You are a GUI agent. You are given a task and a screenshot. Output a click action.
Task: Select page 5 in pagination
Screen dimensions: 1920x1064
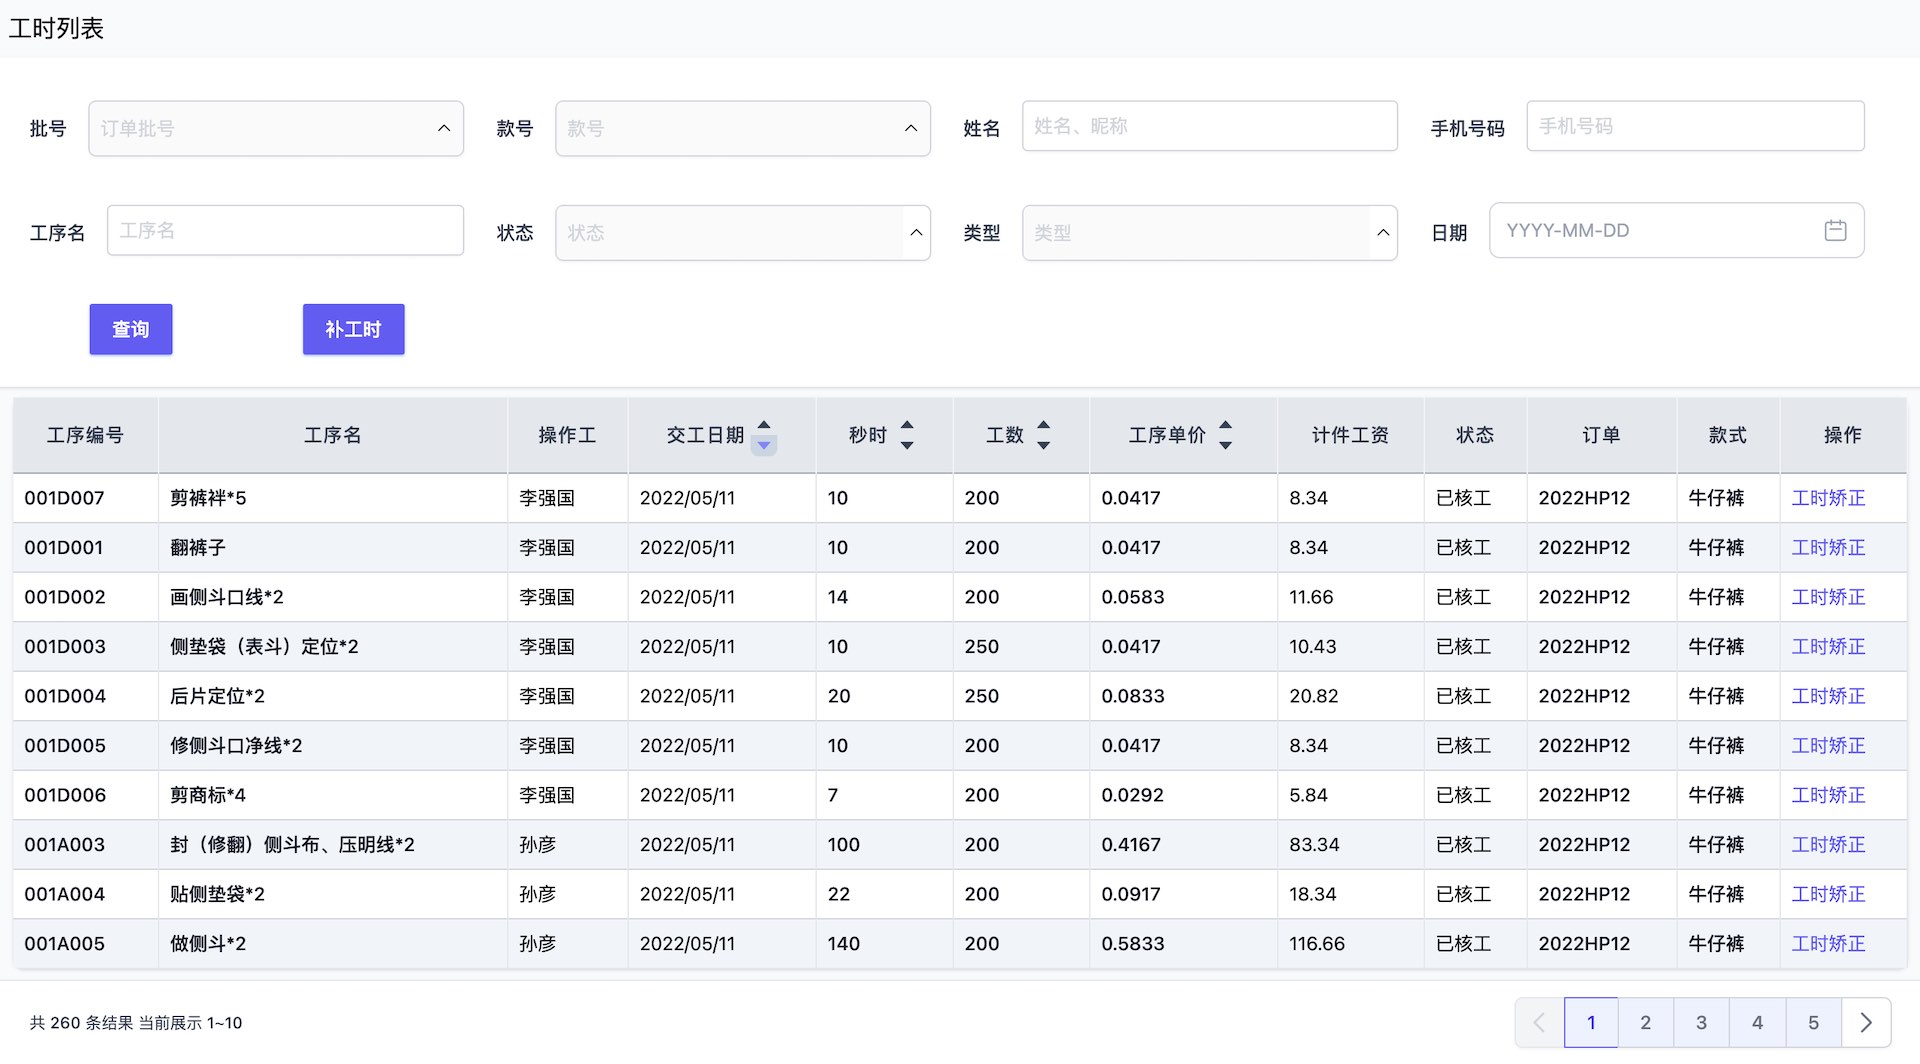[1812, 1022]
